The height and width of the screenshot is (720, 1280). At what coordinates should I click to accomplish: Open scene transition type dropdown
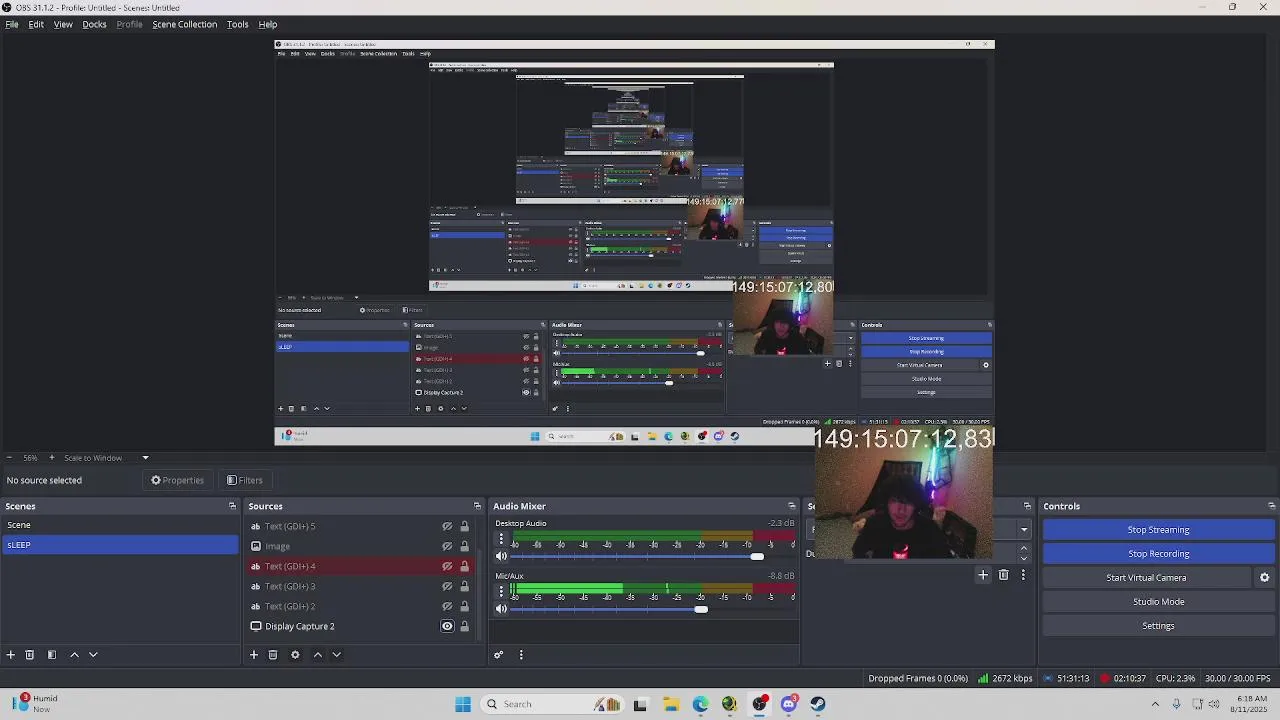pyautogui.click(x=1024, y=529)
